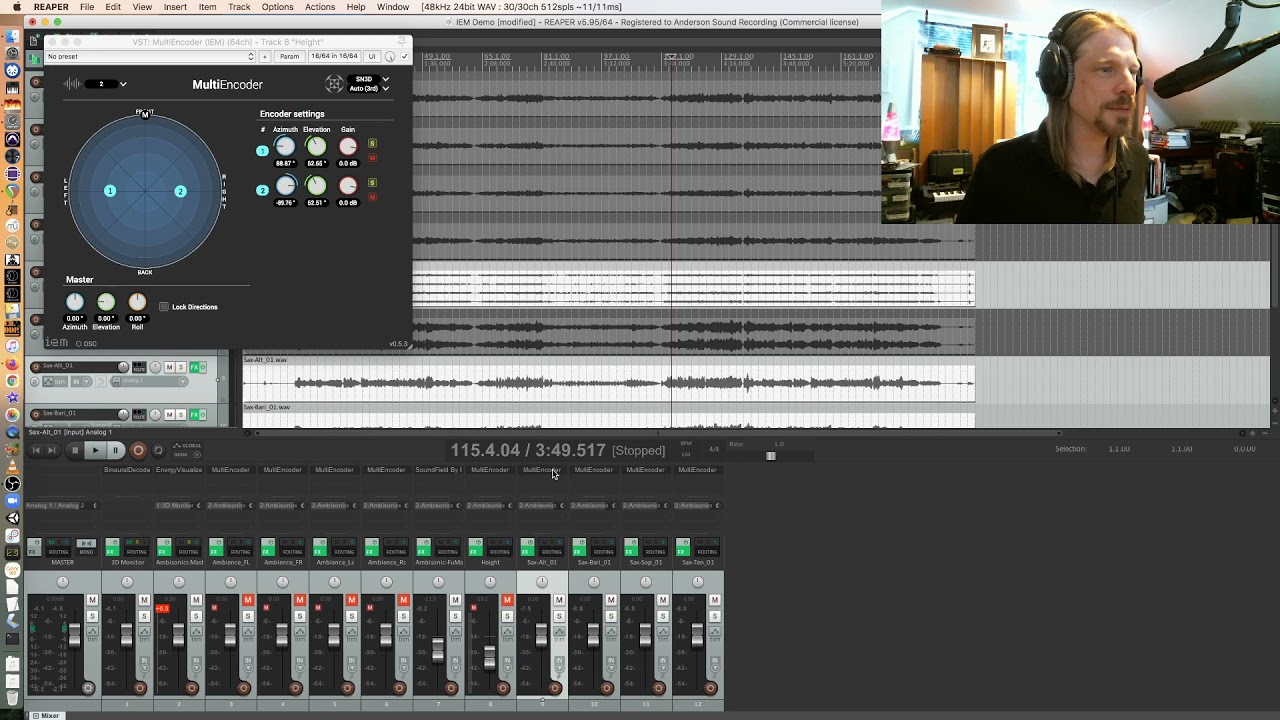This screenshot has height=720, width=1280.
Task: Open EnergyVisualize FX slot in mixer
Action: pyautogui.click(x=179, y=470)
